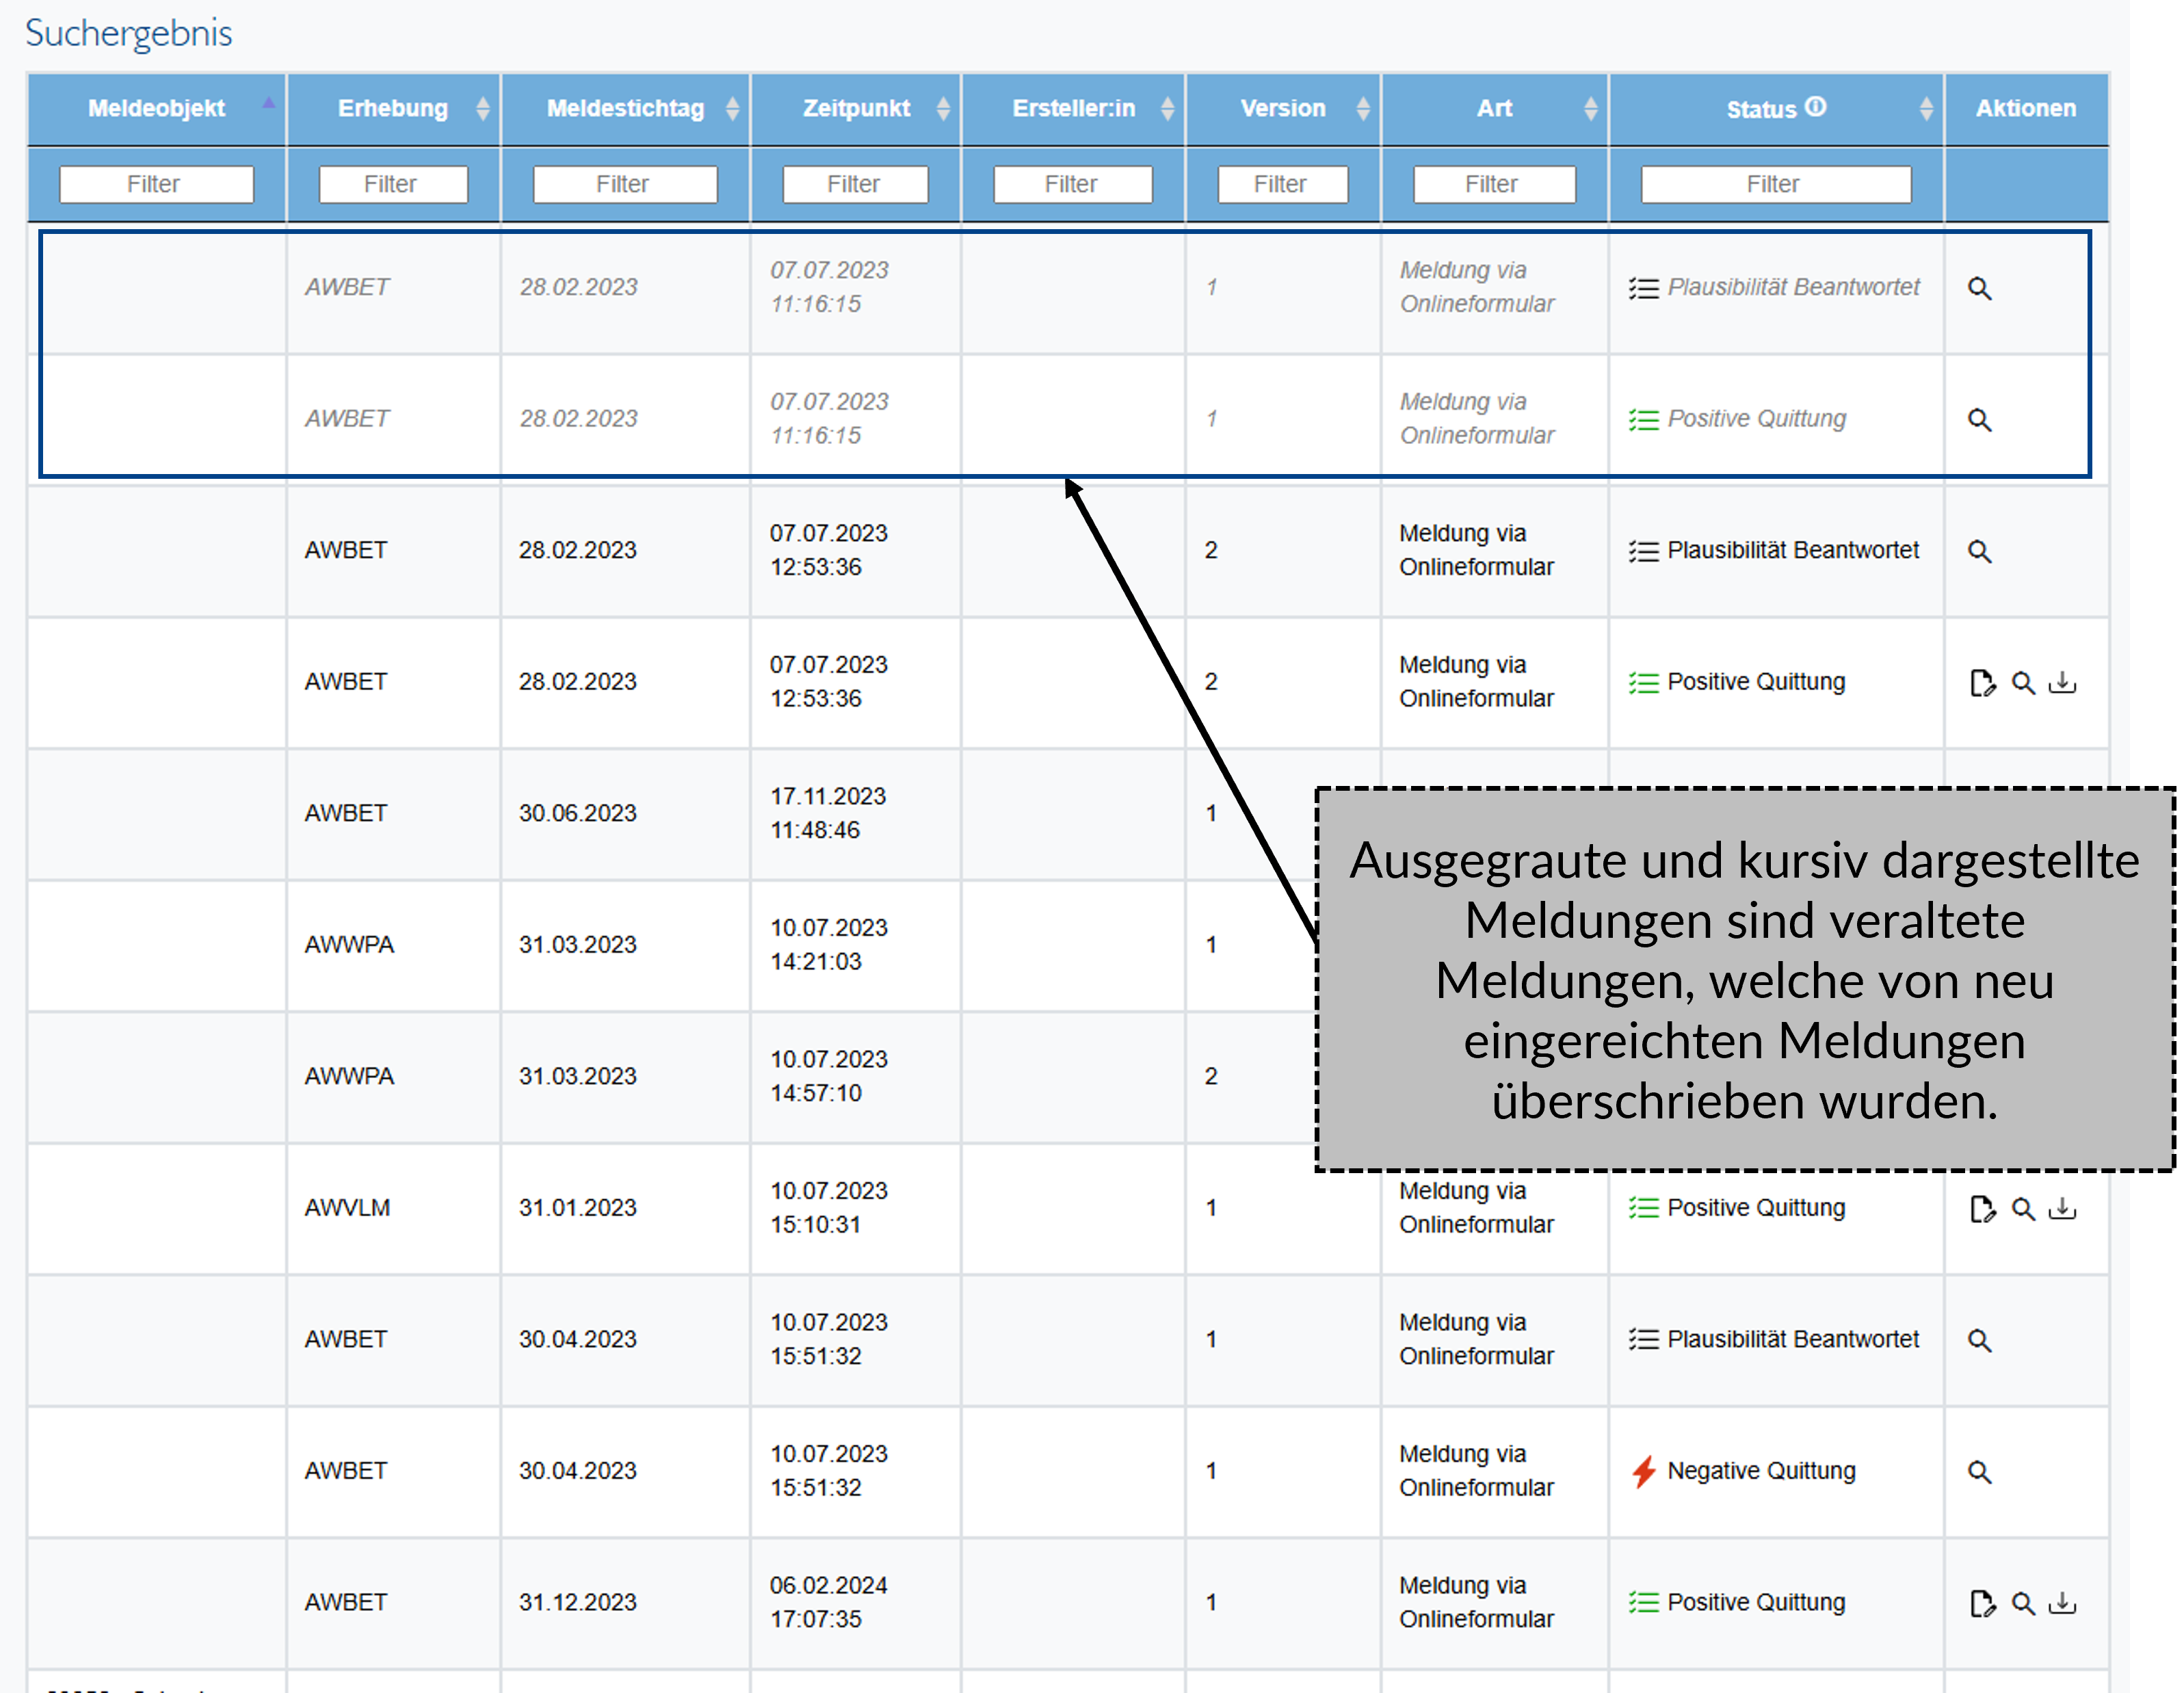Image resolution: width=2184 pixels, height=1693 pixels.
Task: Click the Meldestichtag column header
Action: (625, 108)
